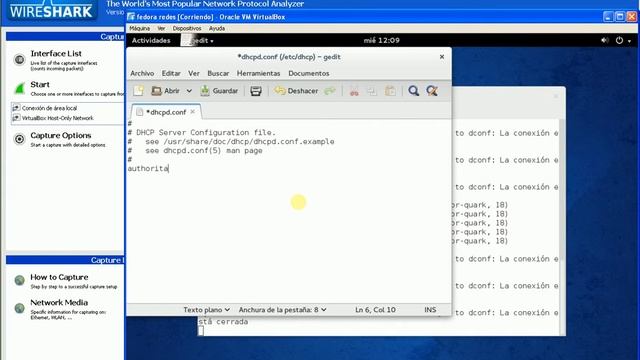Open find and replace icon
This screenshot has height=360, width=640.
point(432,91)
